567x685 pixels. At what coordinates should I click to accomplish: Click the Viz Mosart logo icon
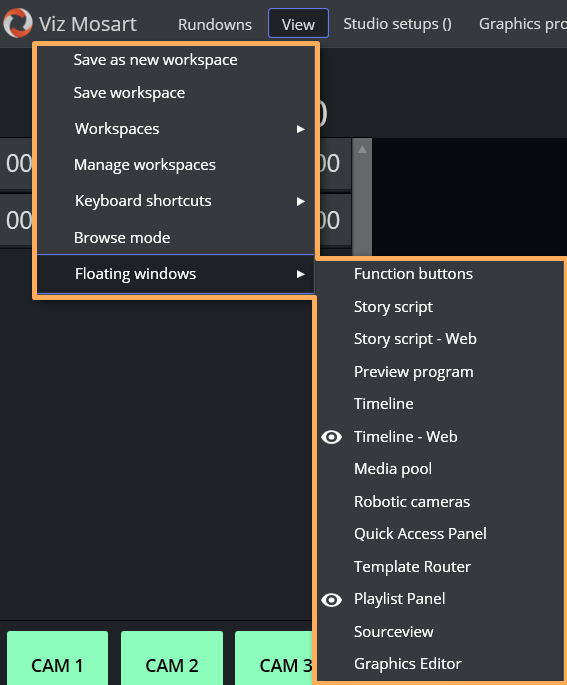[18, 23]
